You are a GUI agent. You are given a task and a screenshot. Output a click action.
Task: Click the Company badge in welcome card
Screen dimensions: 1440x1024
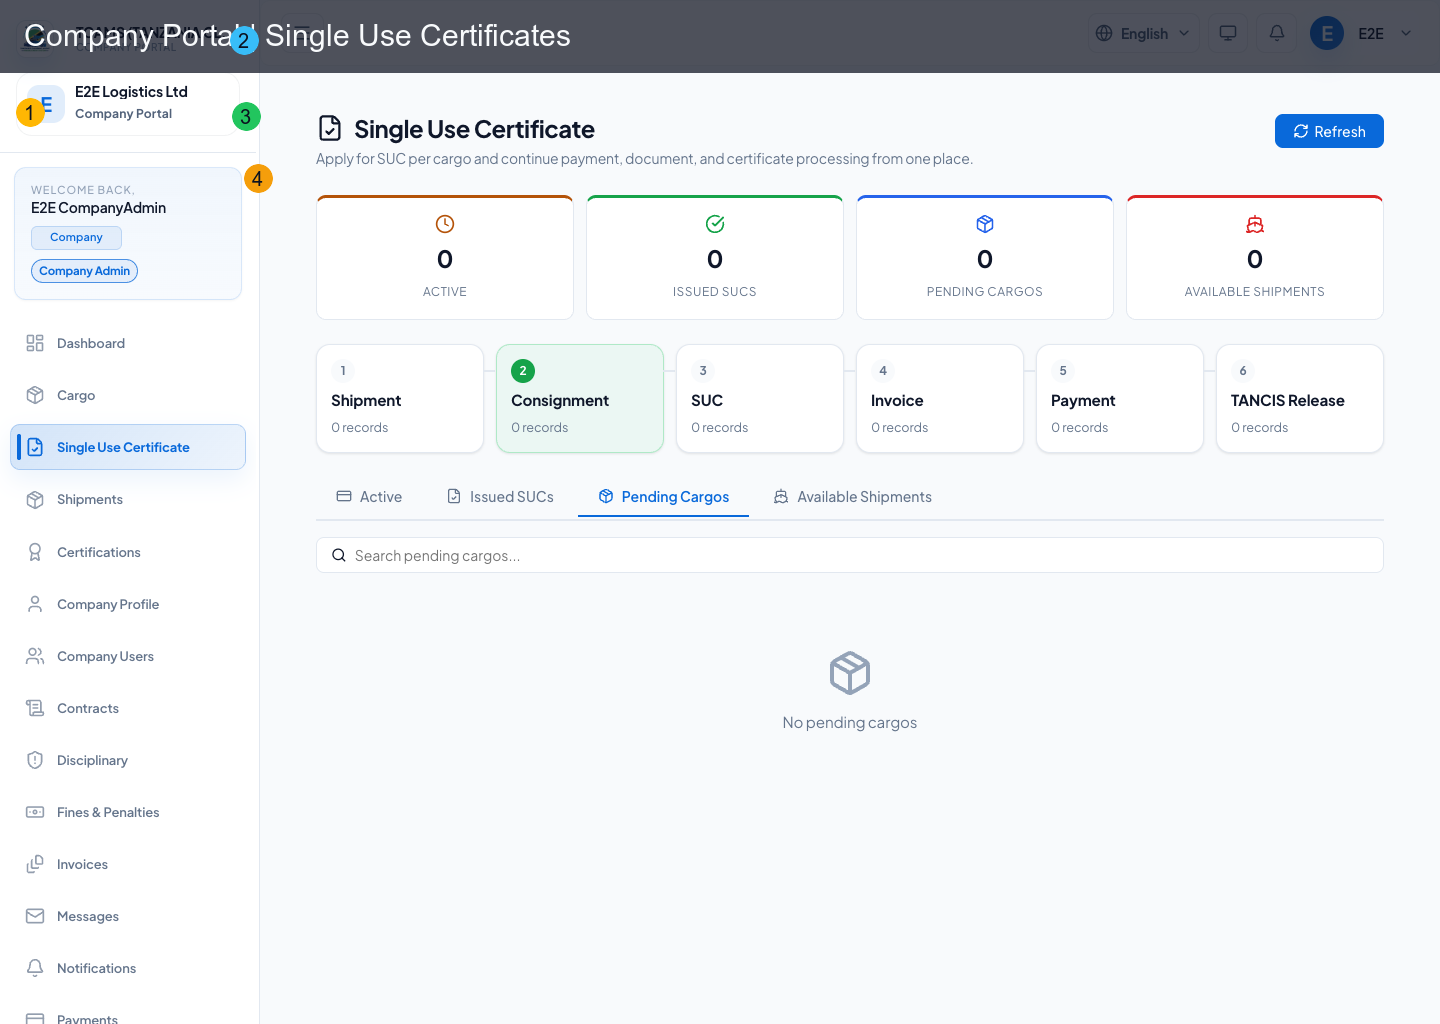(76, 237)
